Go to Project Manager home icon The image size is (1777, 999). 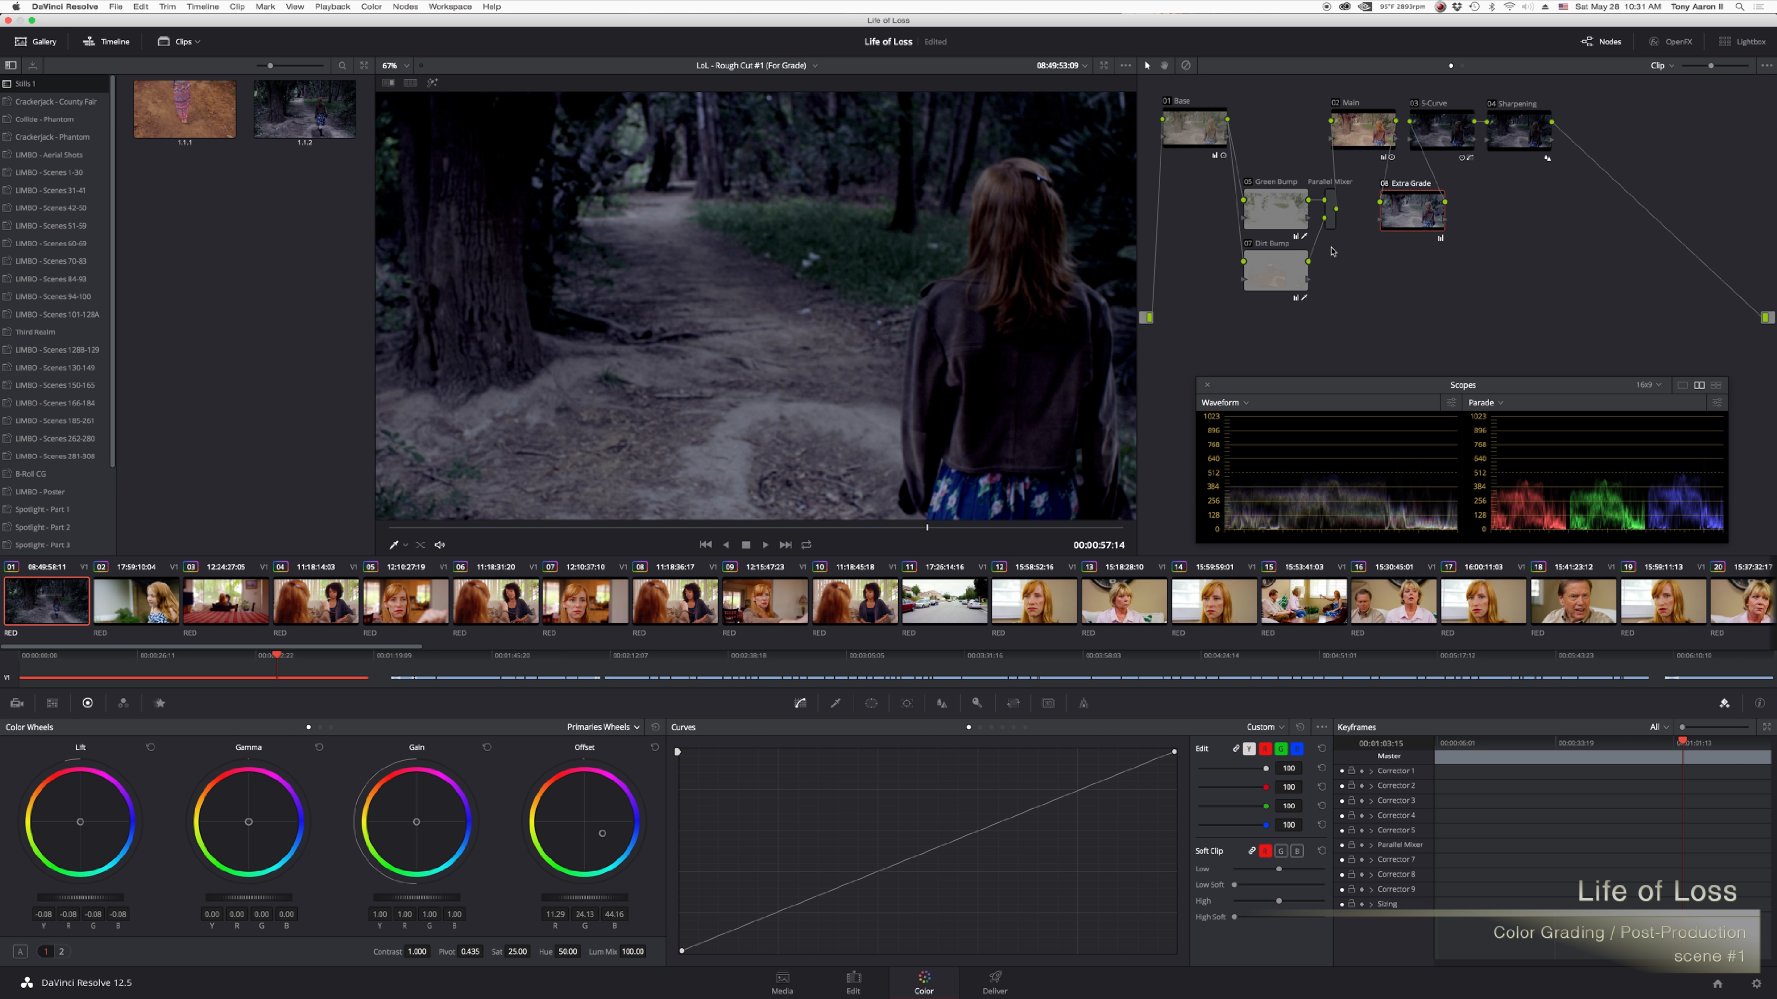[1717, 983]
